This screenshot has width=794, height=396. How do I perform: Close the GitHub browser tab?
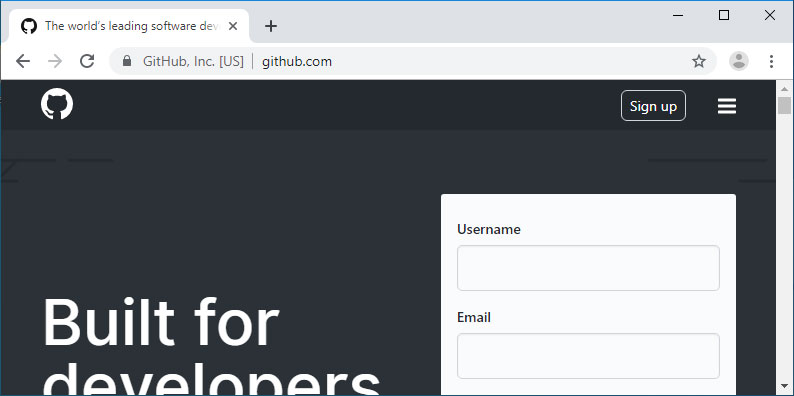point(233,26)
